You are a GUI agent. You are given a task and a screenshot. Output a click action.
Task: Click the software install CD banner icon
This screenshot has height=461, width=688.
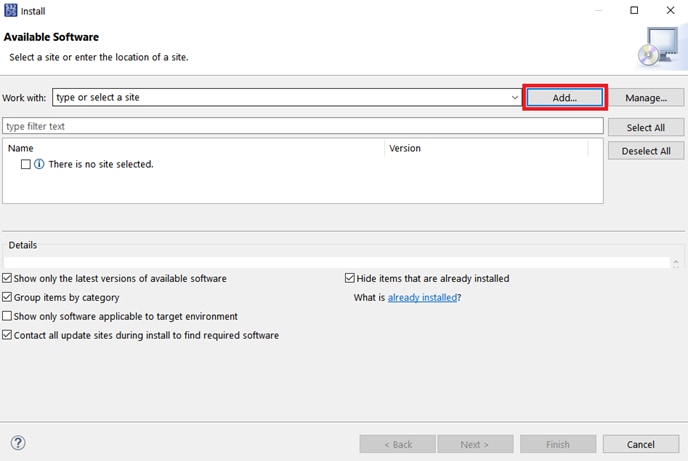tap(659, 44)
